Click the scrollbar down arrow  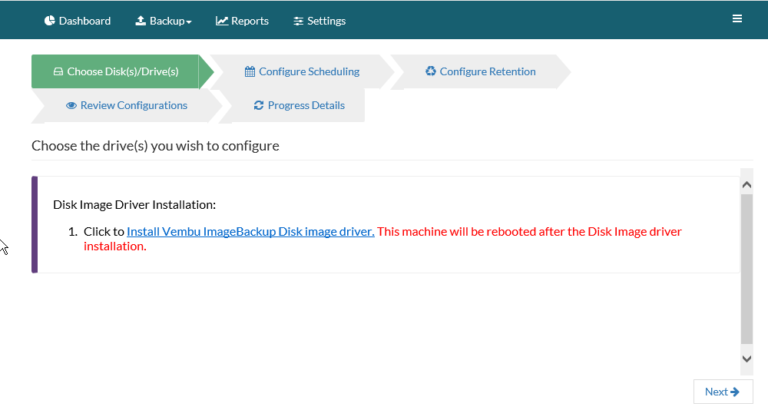click(746, 359)
